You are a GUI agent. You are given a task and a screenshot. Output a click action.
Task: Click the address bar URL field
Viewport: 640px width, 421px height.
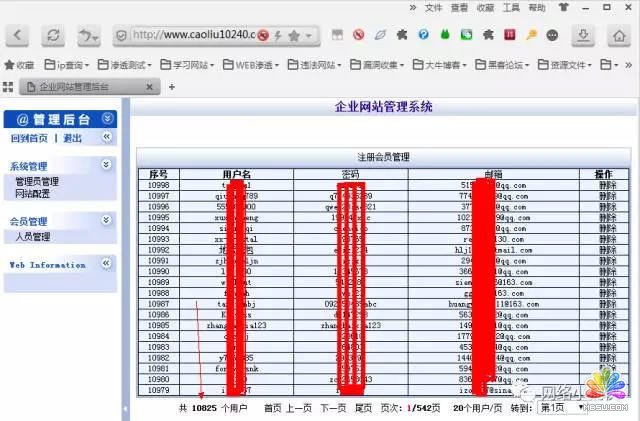click(x=190, y=35)
